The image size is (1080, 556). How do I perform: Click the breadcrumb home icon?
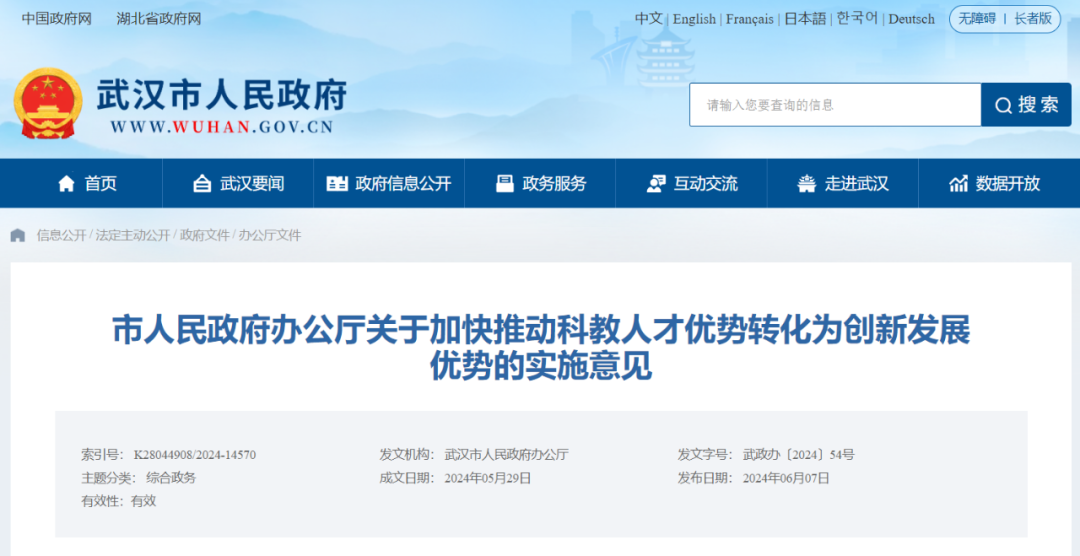[18, 236]
